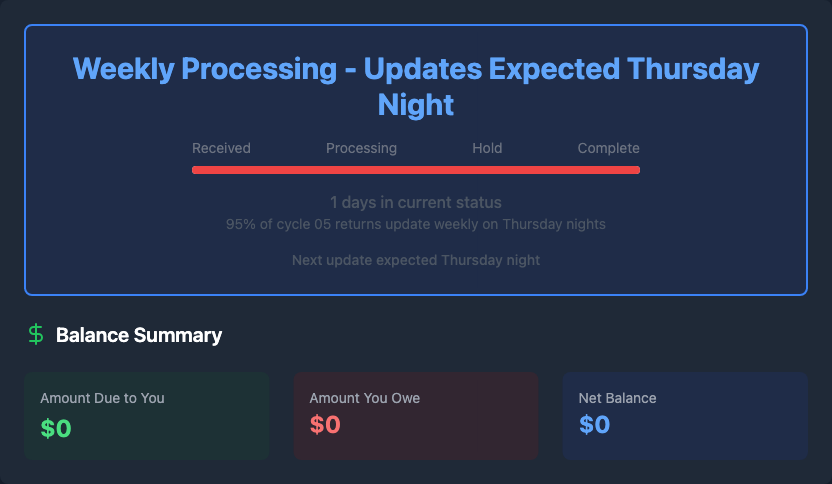Select the Processing status step label
Viewport: 832px width, 484px height.
click(361, 148)
